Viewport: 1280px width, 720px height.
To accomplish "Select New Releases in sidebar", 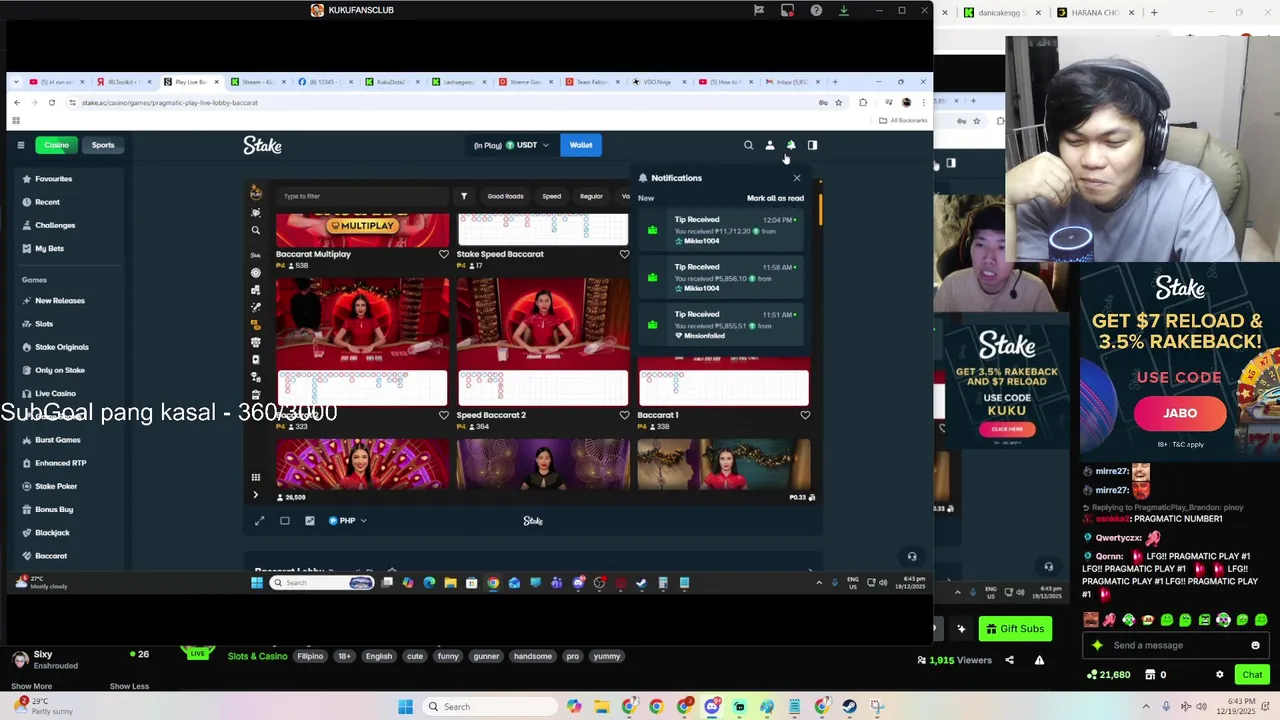I will pos(60,301).
